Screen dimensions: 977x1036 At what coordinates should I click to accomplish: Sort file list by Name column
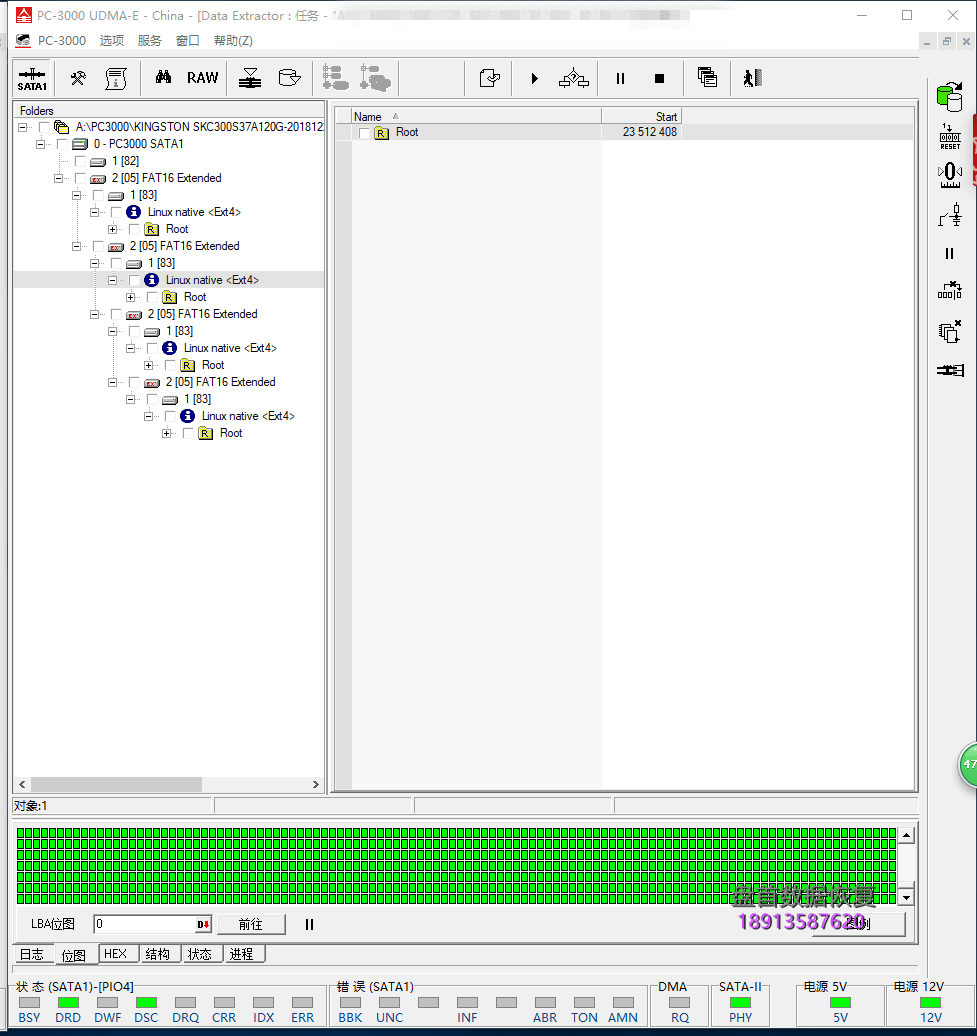476,117
